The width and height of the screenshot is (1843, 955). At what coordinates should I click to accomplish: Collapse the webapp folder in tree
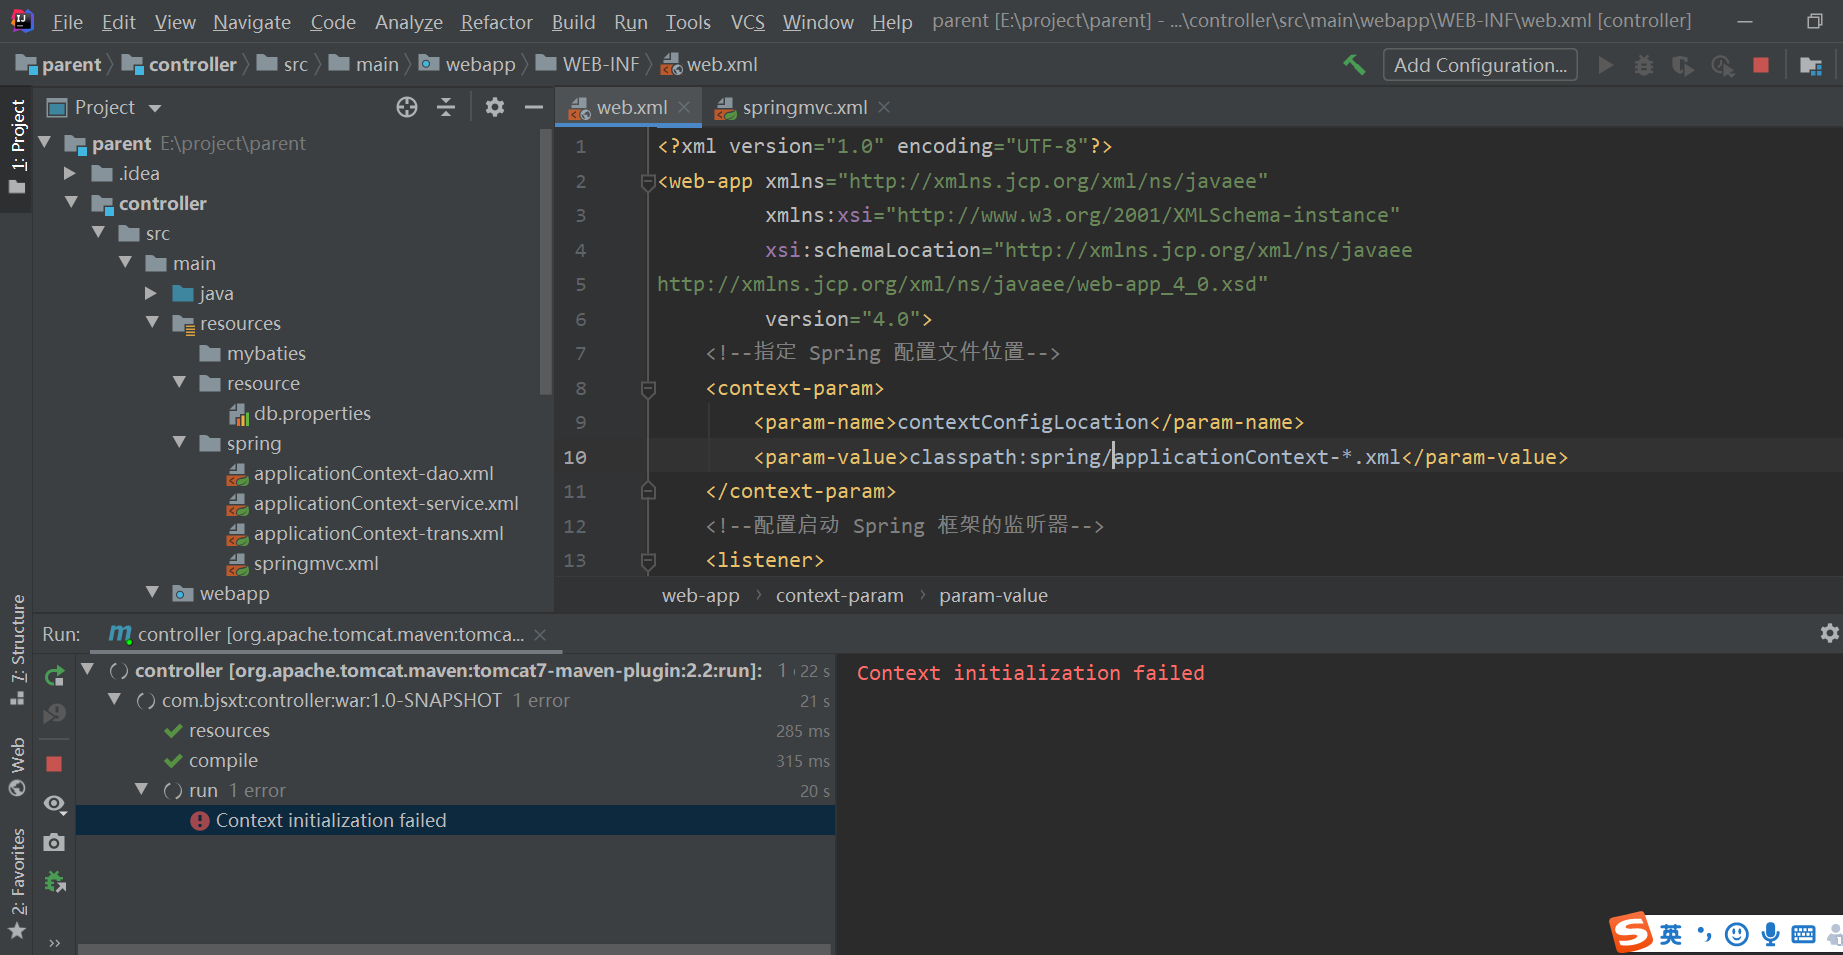point(152,593)
